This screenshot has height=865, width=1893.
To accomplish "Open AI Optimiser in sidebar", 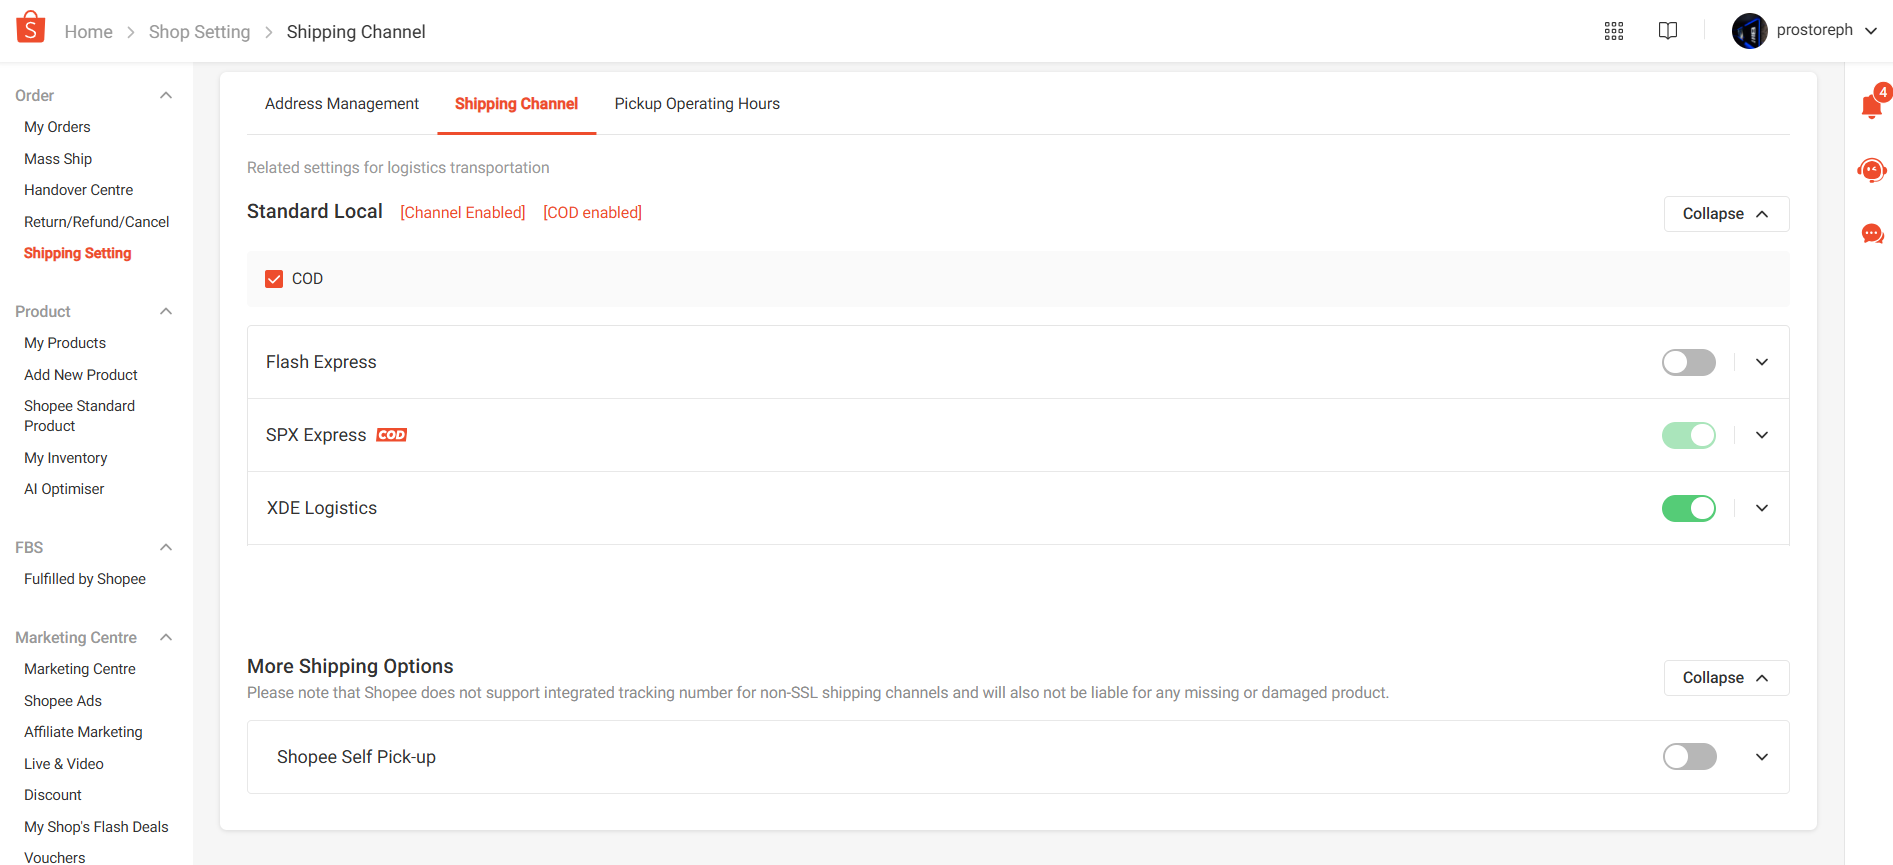I will (64, 489).
